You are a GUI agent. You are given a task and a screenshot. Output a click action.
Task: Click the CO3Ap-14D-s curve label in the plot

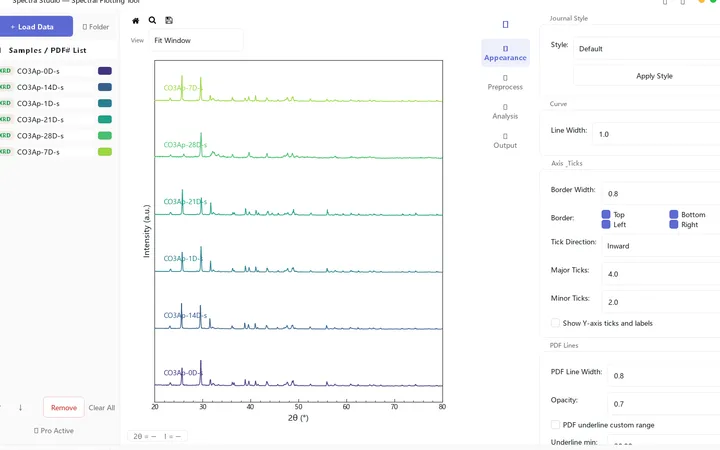pos(185,315)
